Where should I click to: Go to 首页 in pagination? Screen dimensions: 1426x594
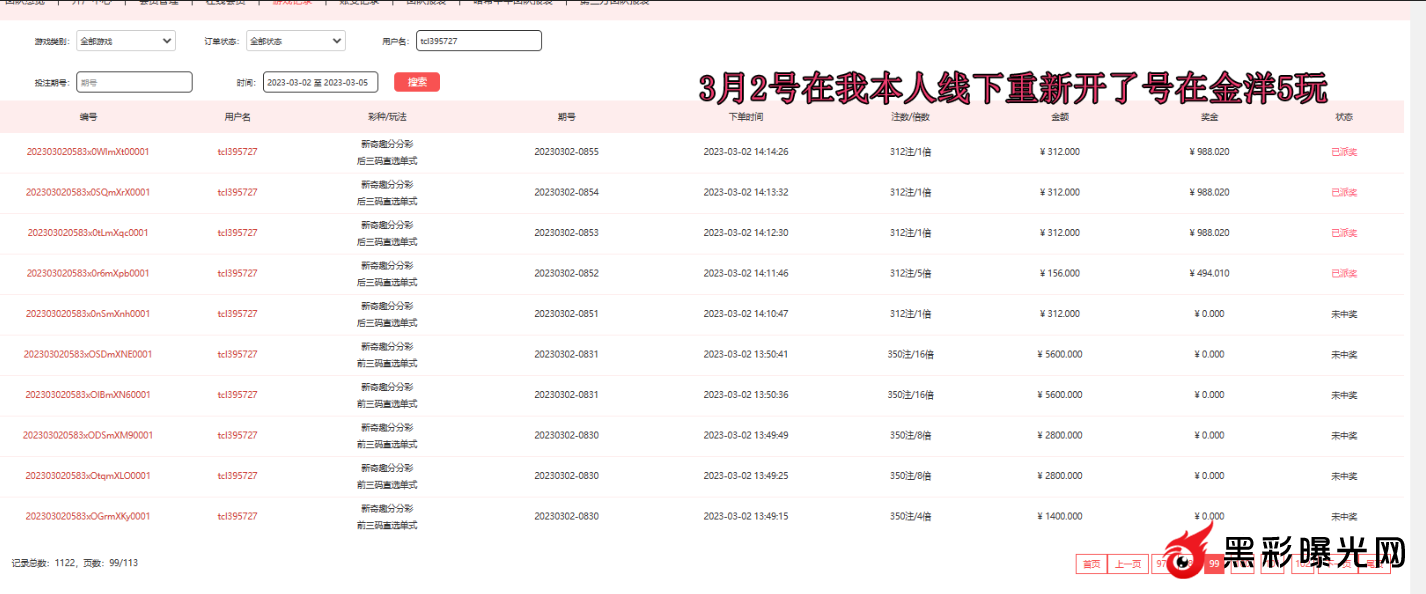pos(1089,564)
